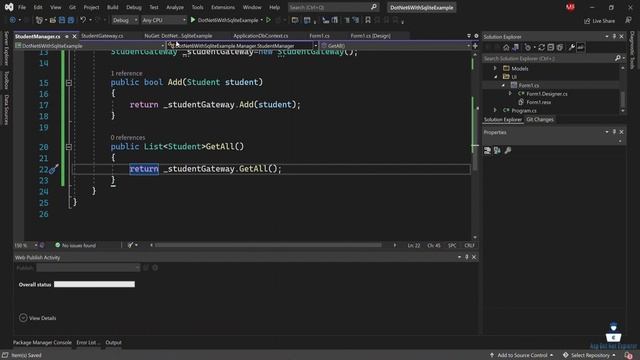Open the Extensions menu

tap(223, 7)
